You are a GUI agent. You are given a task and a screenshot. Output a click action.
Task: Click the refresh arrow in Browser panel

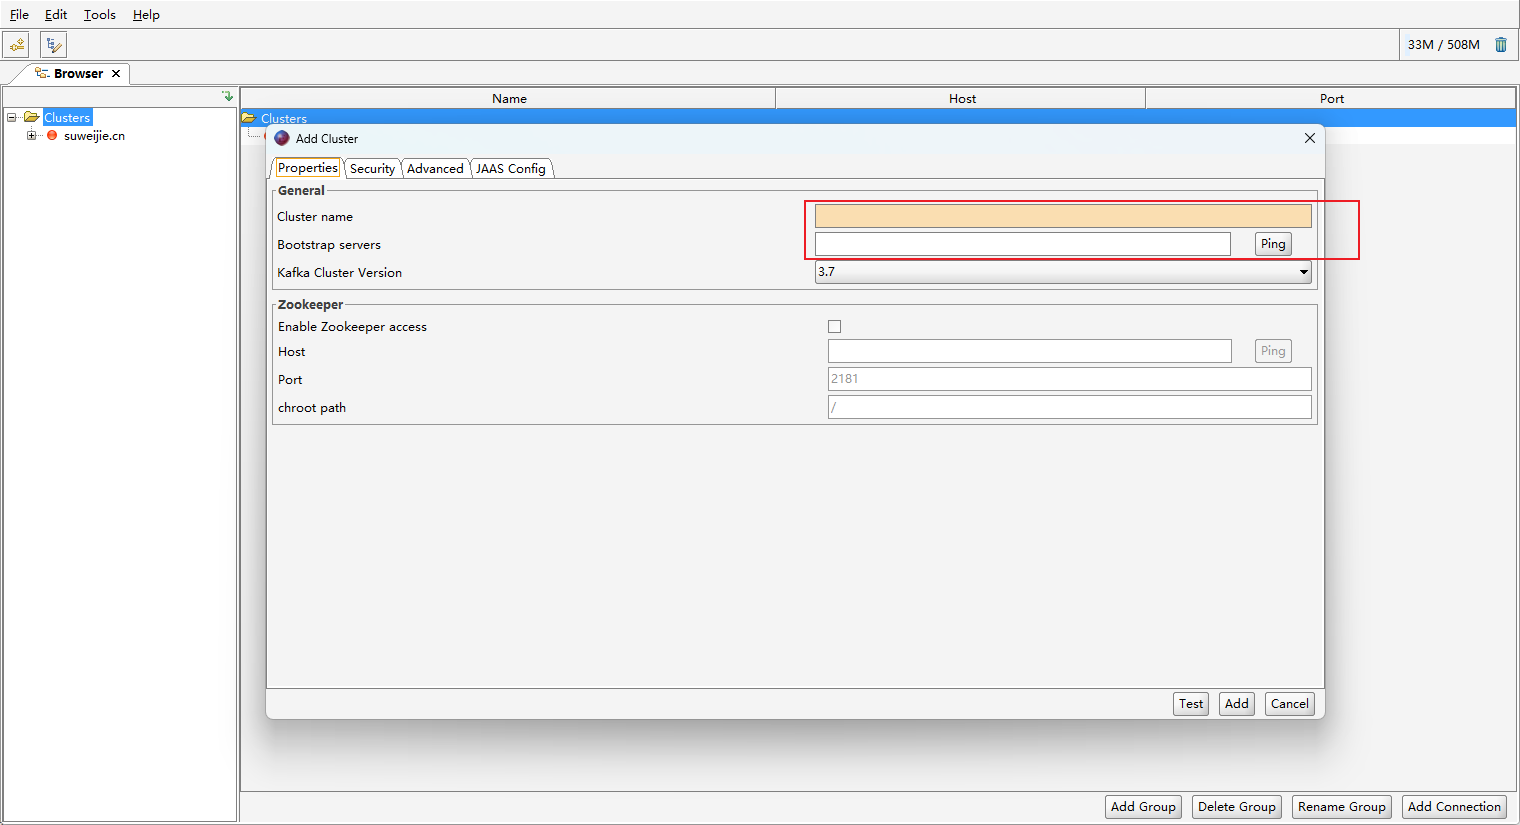[x=227, y=96]
